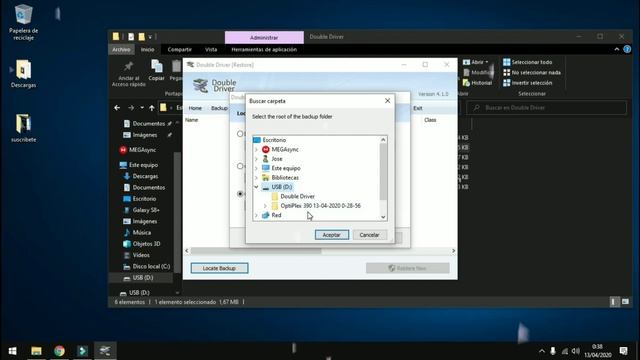Screen dimensions: 640x360
Task: Go forward with Explorer forward arrow
Action: point(131,108)
